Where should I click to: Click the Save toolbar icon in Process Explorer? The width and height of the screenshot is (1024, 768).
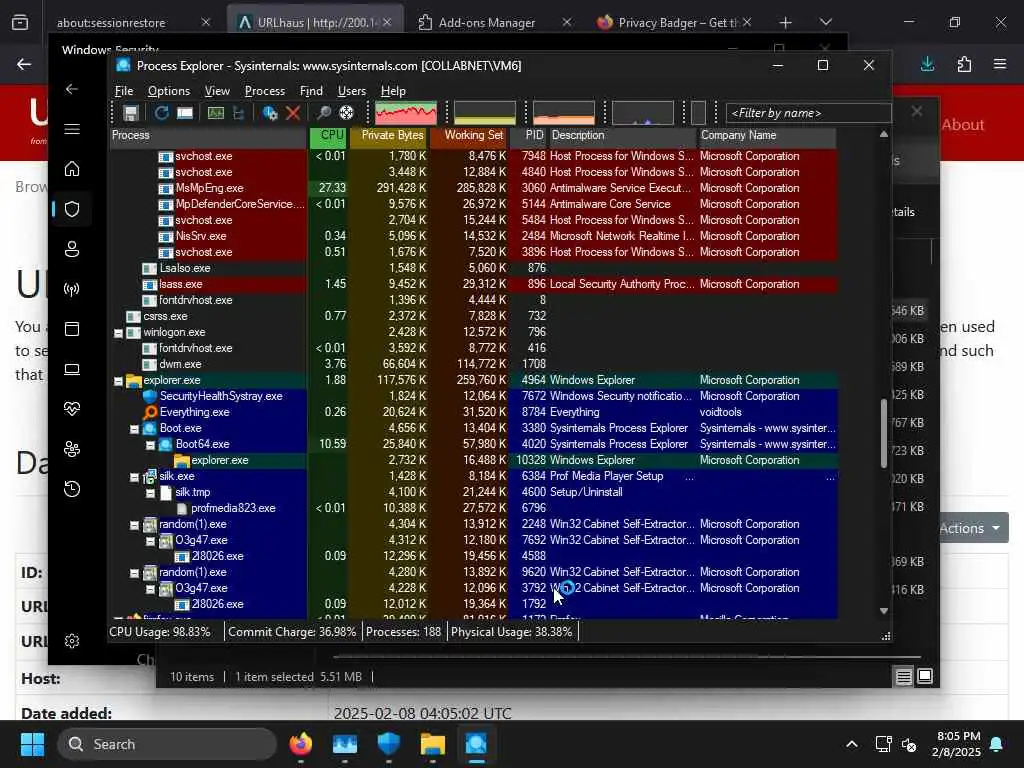click(x=131, y=113)
